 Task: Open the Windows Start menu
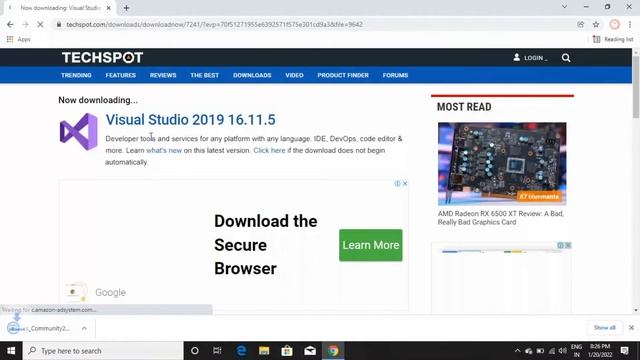[11, 351]
